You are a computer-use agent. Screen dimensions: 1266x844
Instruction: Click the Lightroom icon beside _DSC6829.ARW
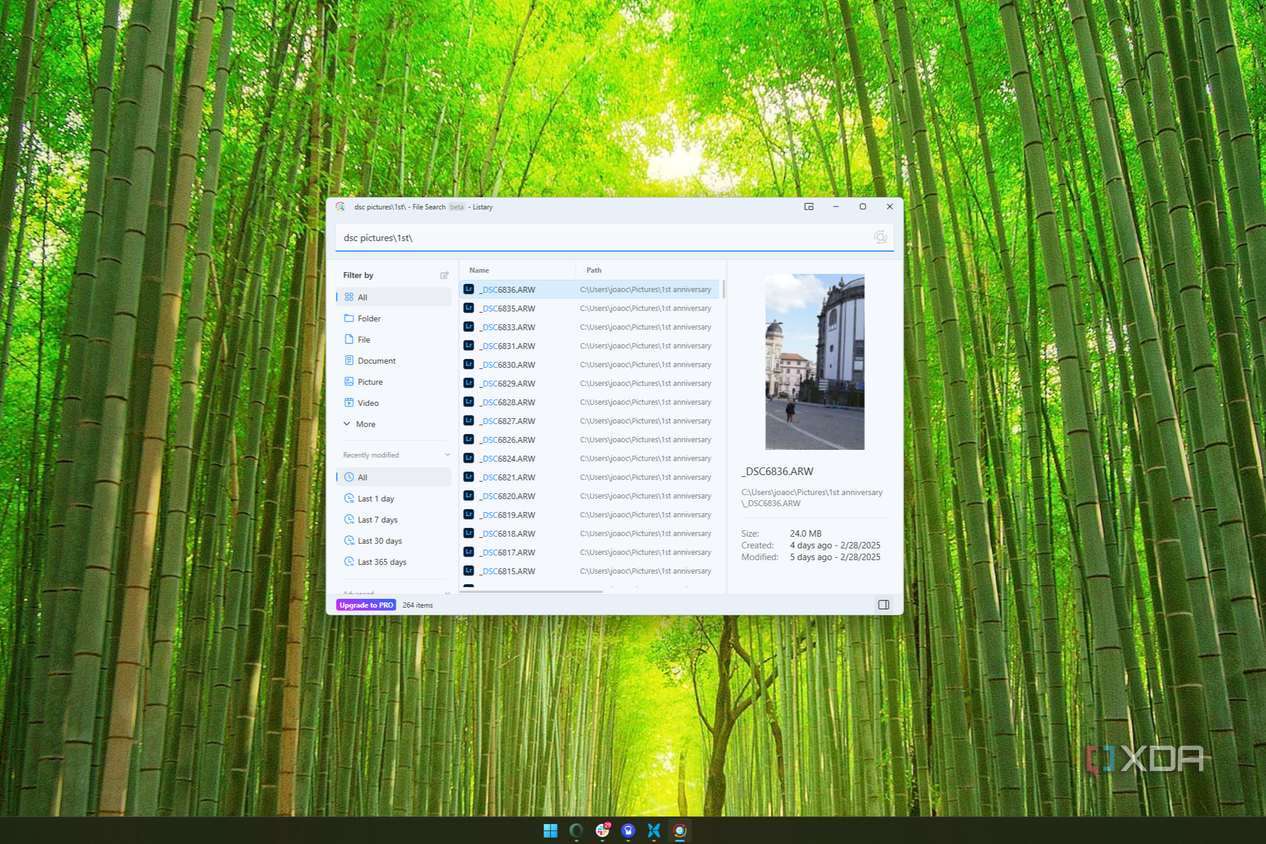(x=468, y=383)
